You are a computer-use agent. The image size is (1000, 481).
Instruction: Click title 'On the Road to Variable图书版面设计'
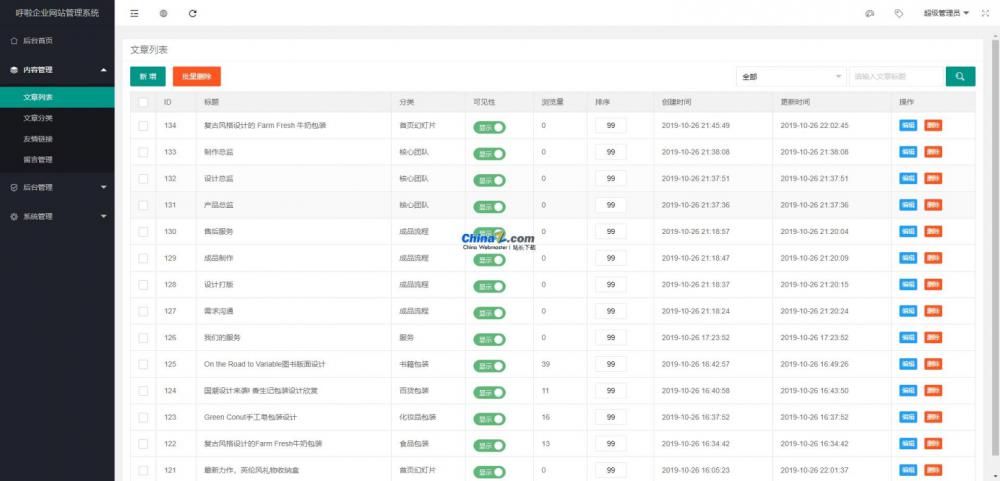pyautogui.click(x=265, y=364)
